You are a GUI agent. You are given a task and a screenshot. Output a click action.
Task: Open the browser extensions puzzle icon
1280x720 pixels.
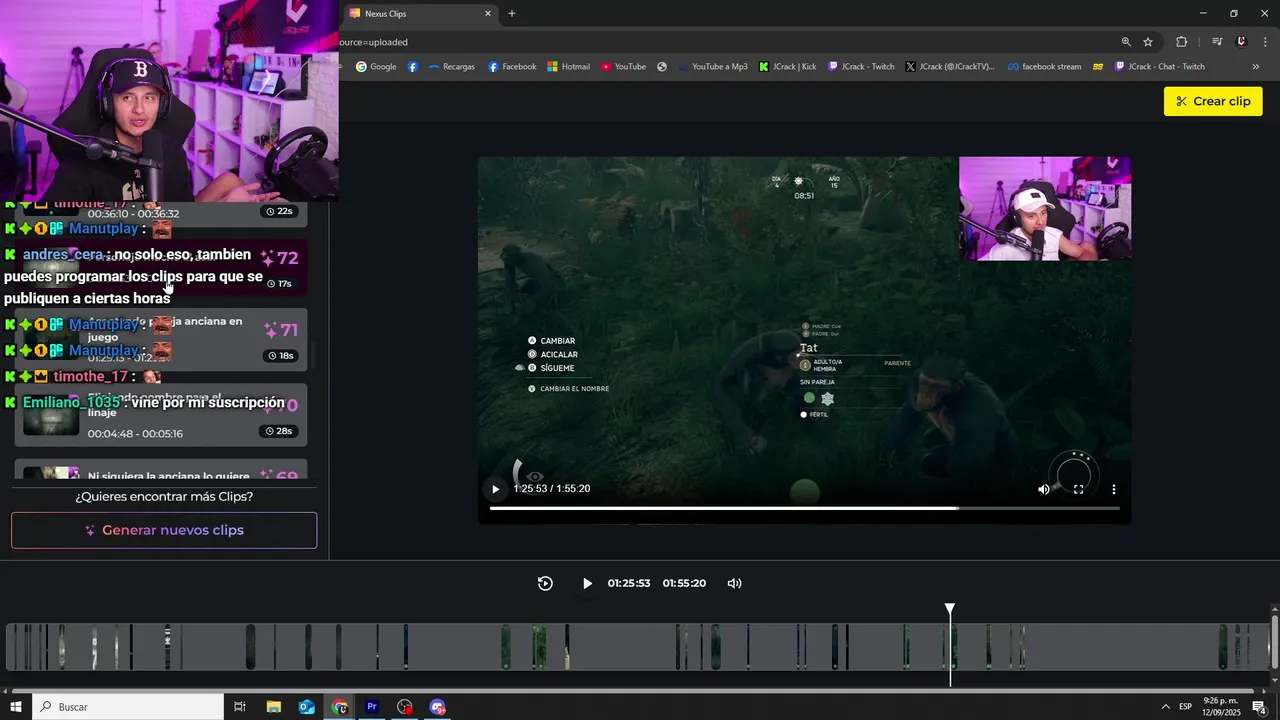(x=1182, y=42)
